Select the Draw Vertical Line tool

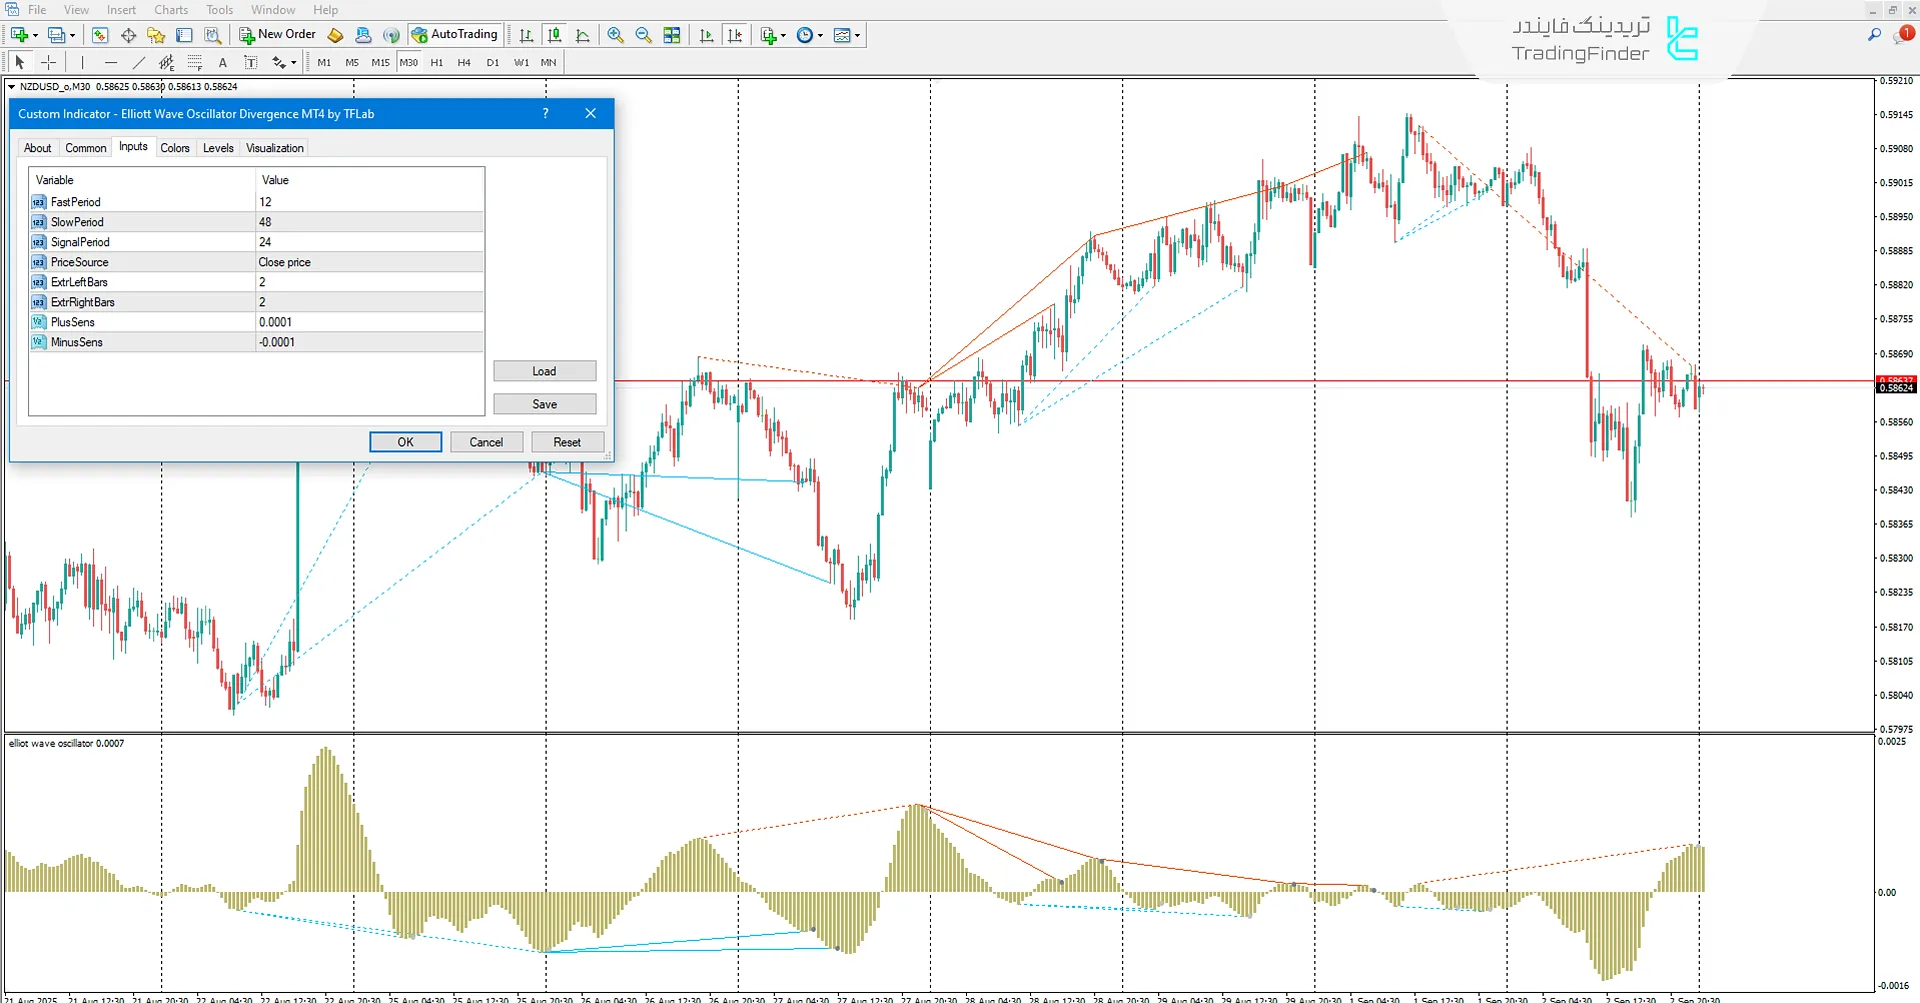(82, 62)
